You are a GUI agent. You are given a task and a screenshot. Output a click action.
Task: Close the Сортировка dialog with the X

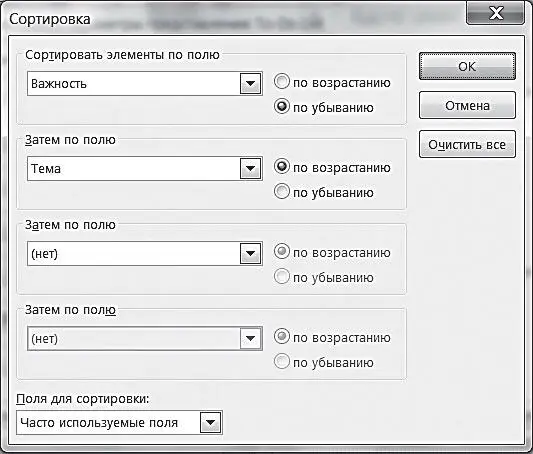click(496, 14)
